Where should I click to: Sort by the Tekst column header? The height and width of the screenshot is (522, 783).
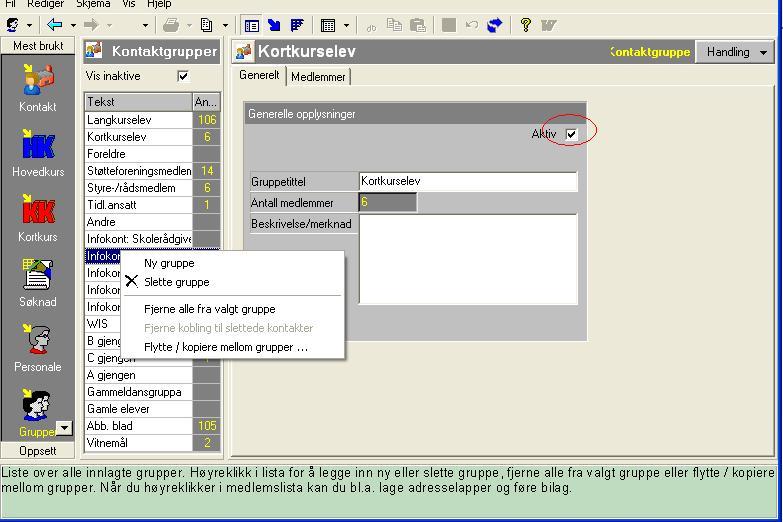pyautogui.click(x=139, y=101)
